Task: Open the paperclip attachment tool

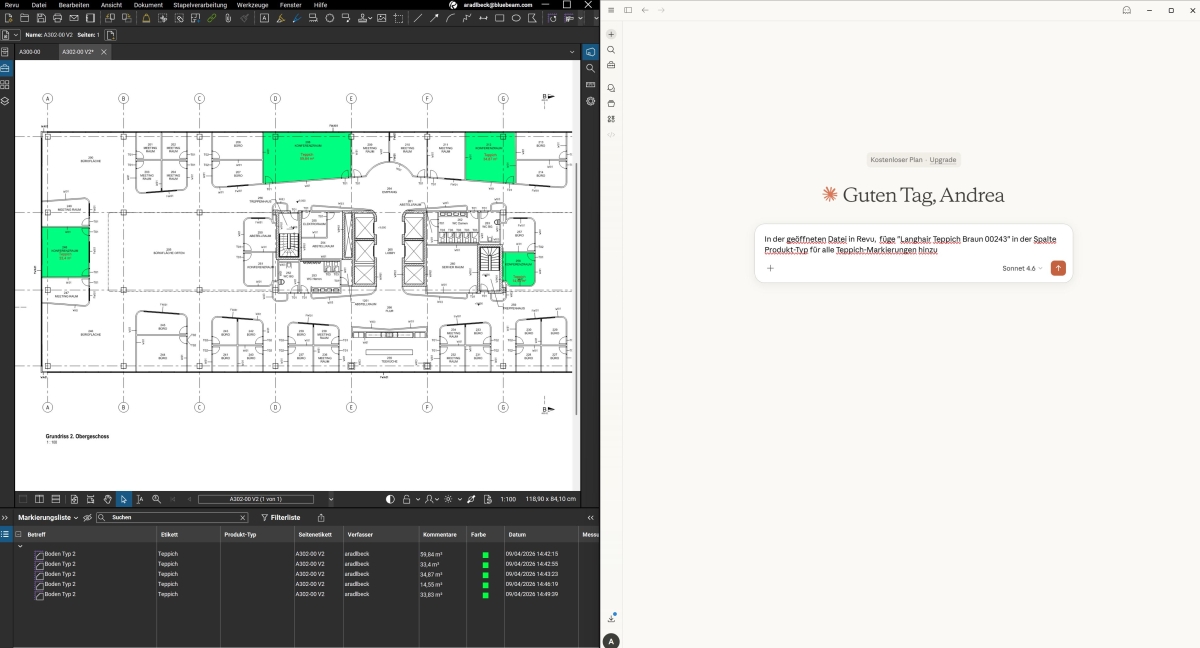Action: tap(228, 18)
